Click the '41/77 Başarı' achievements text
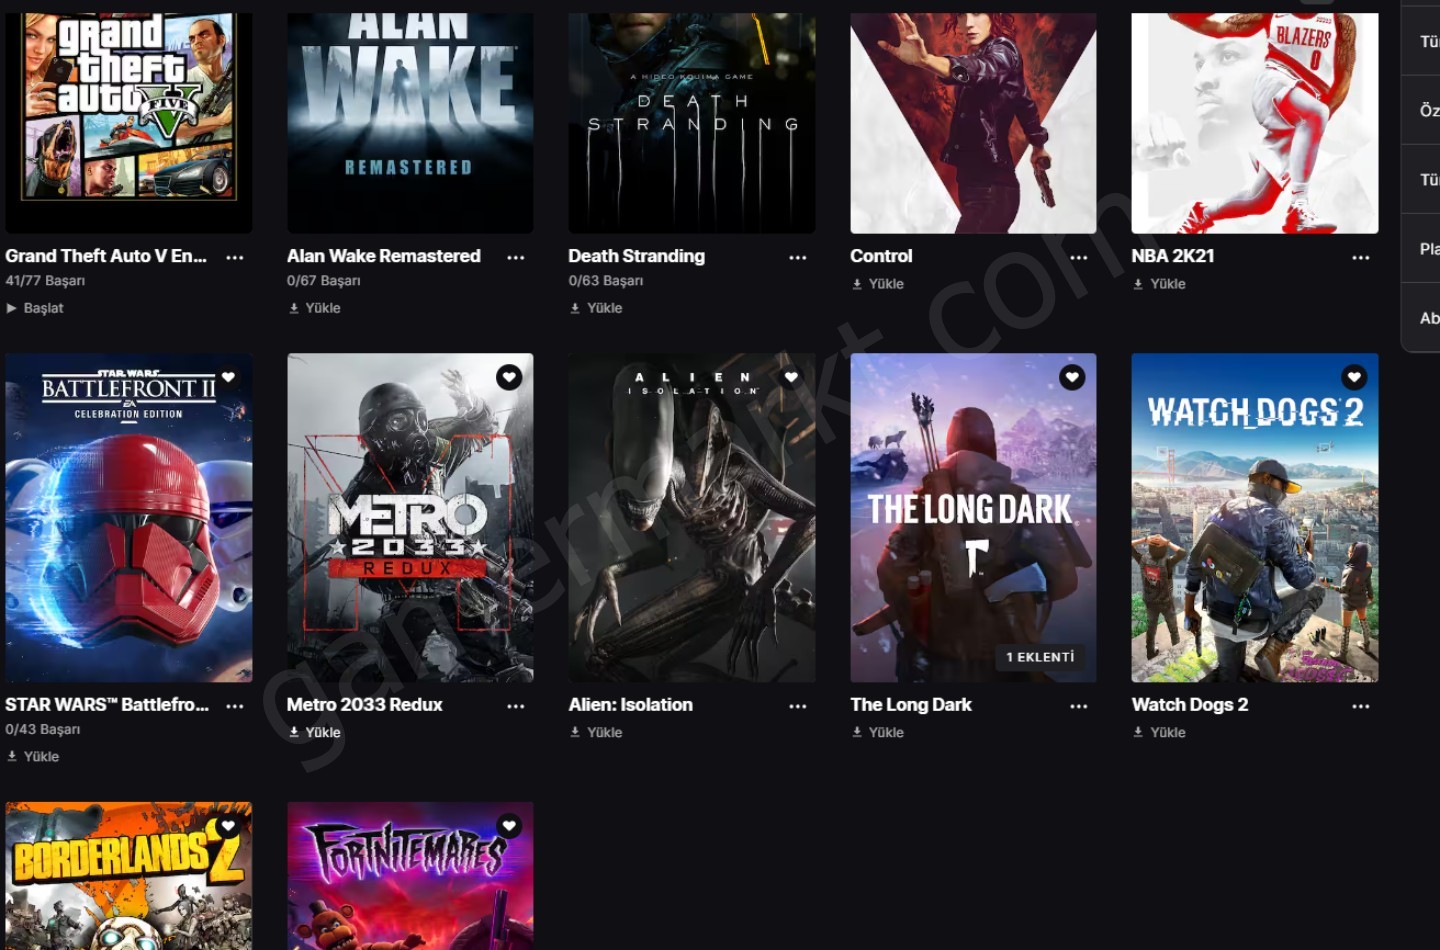 (x=45, y=281)
